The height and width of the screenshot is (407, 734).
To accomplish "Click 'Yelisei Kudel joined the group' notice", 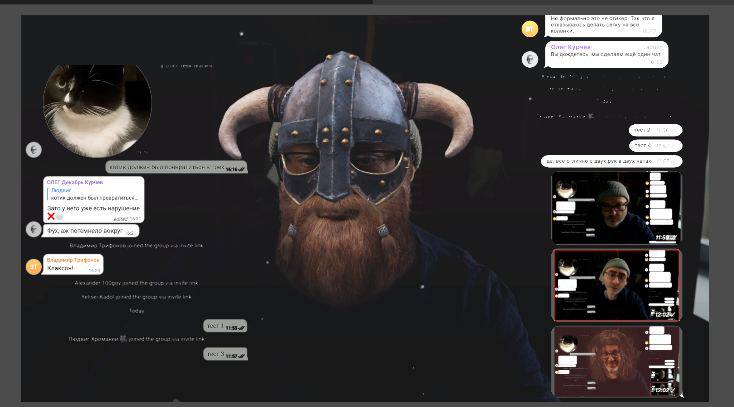I will [x=136, y=297].
